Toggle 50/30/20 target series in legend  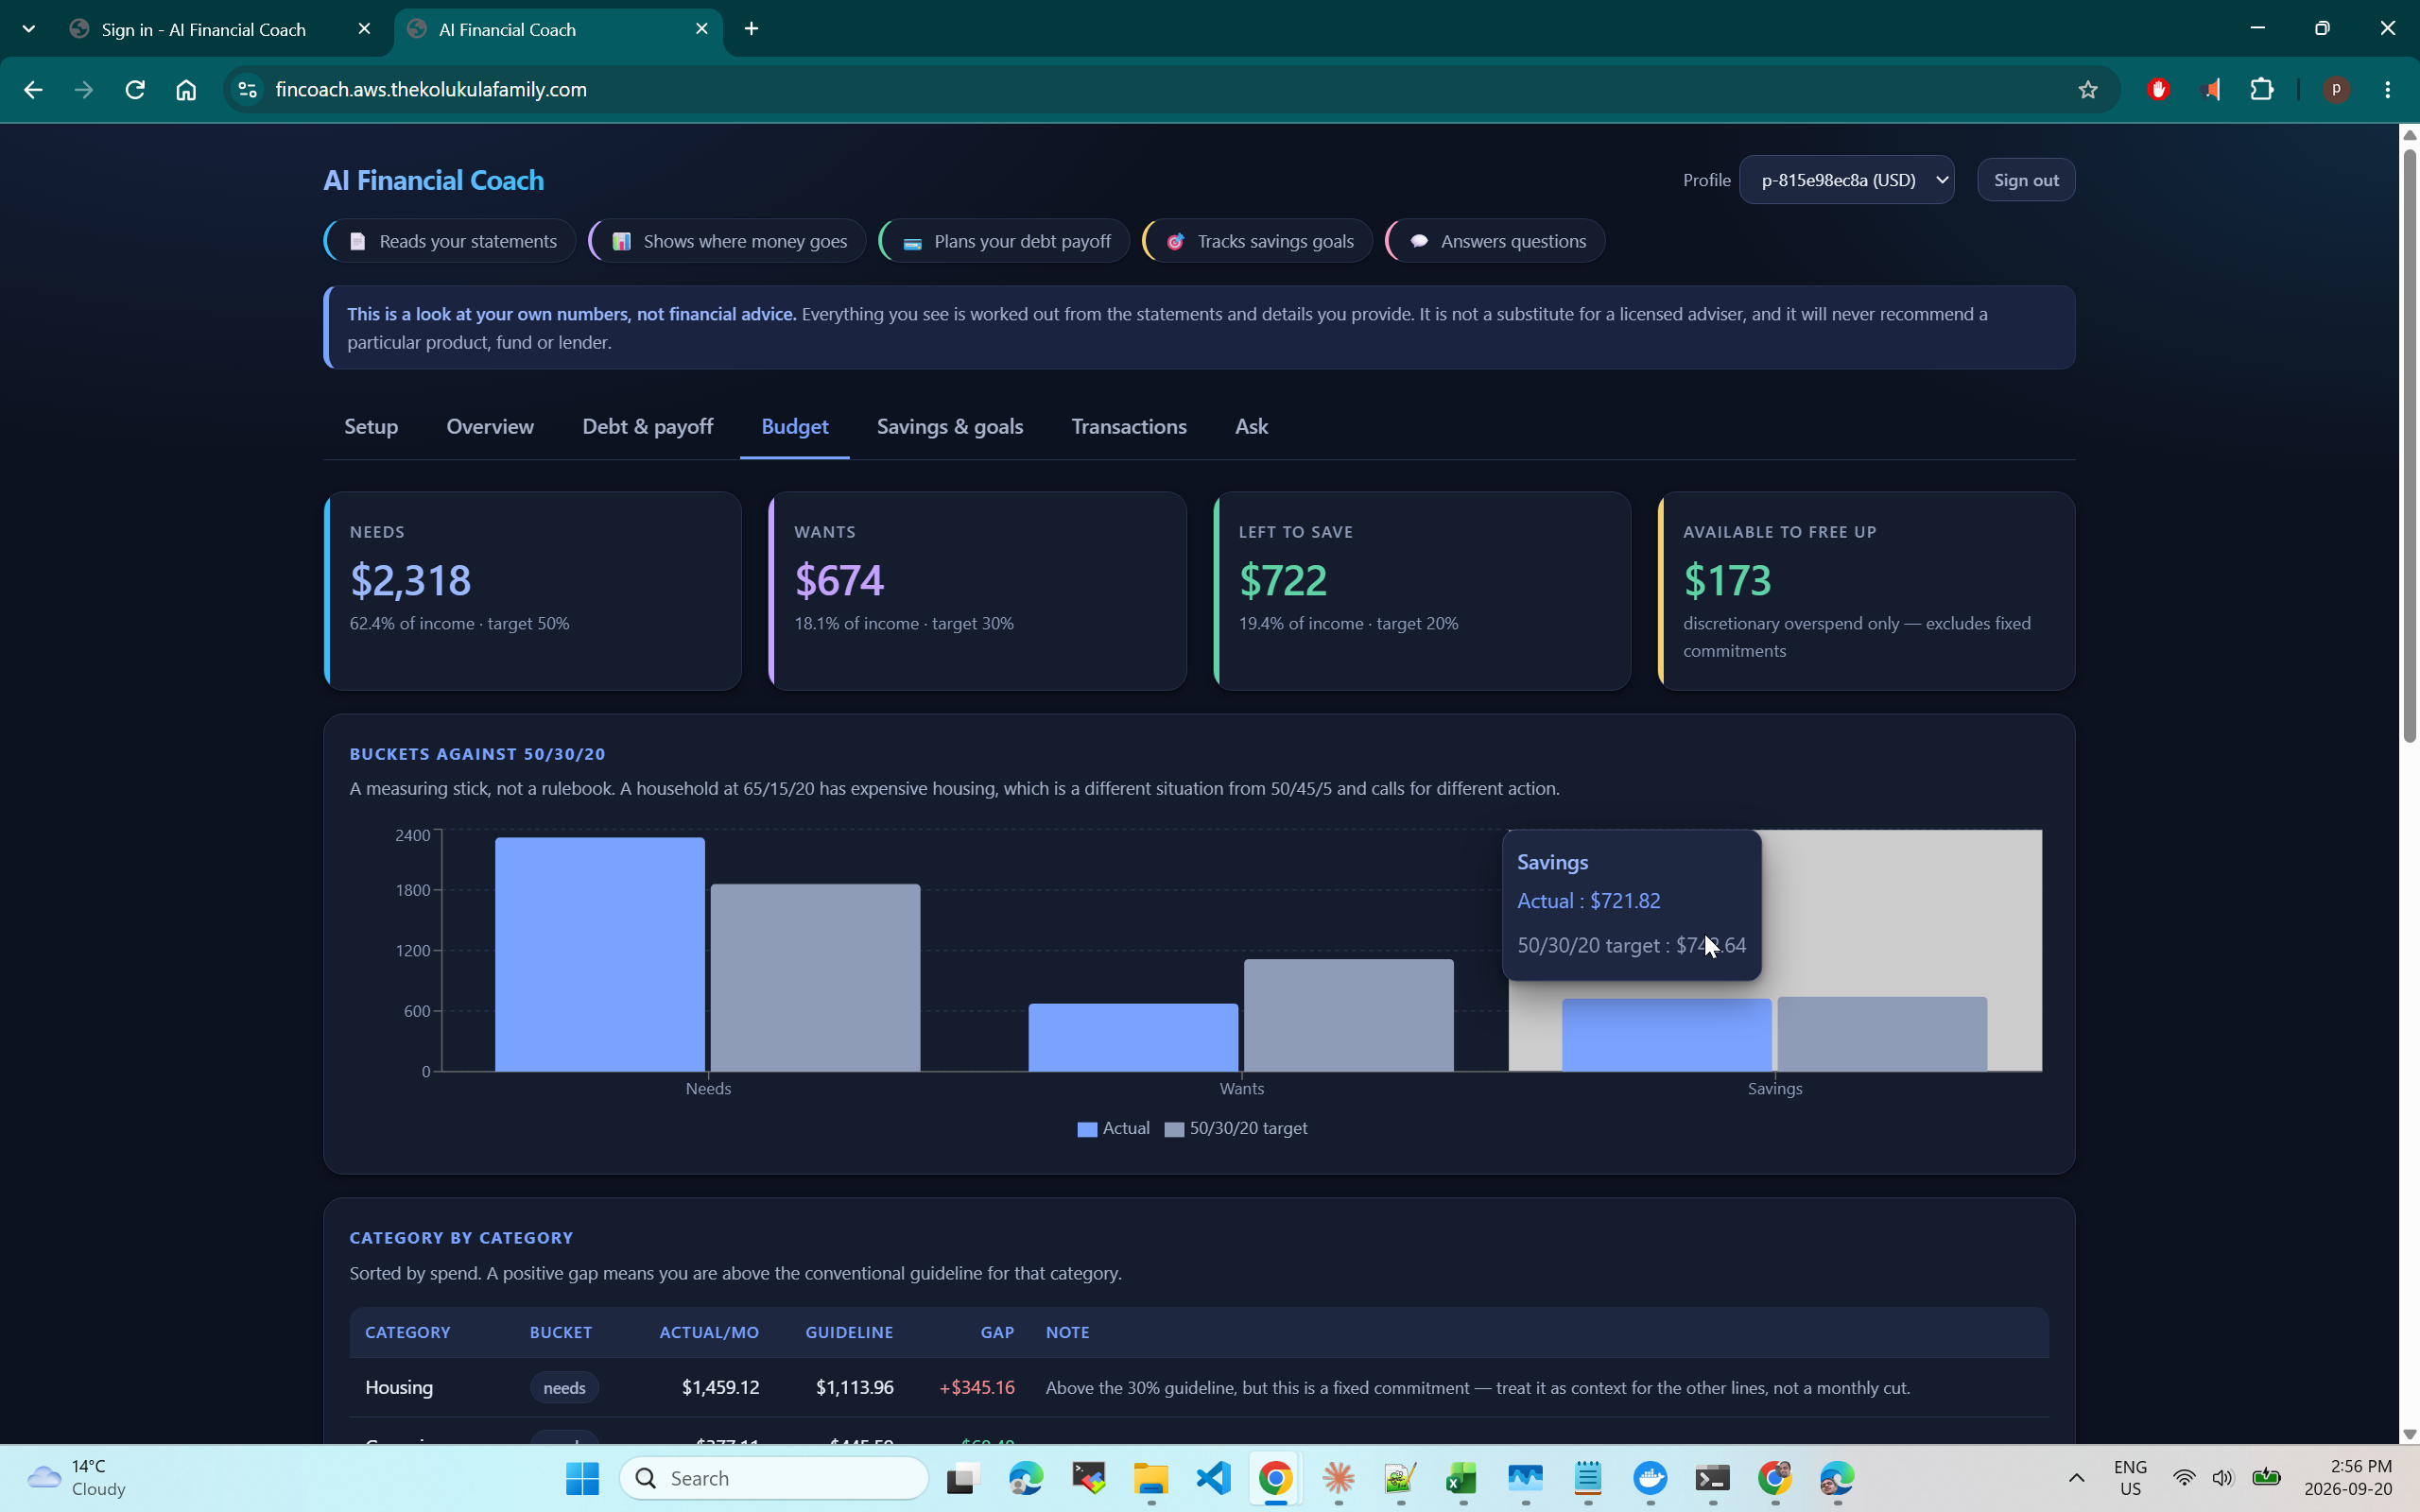(1236, 1128)
